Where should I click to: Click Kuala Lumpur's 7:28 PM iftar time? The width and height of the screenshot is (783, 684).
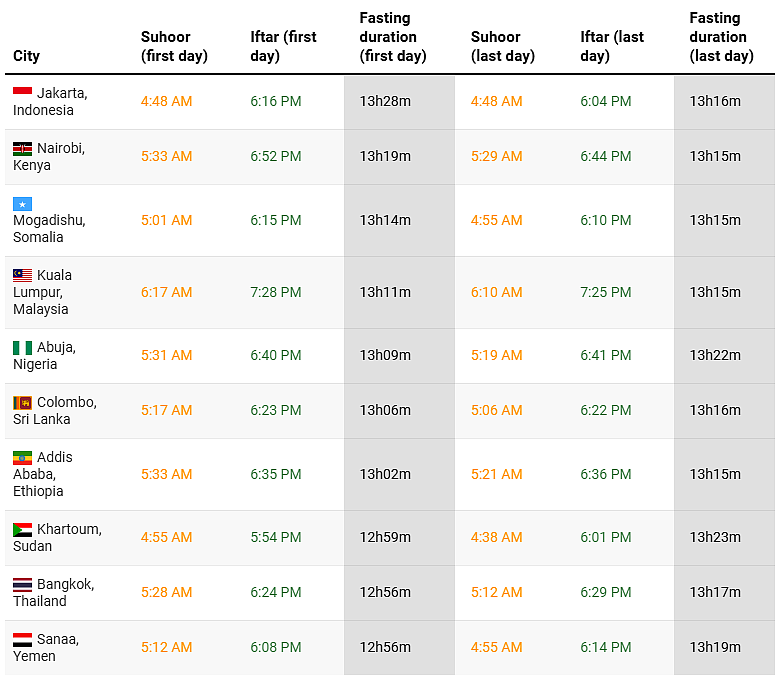click(276, 292)
